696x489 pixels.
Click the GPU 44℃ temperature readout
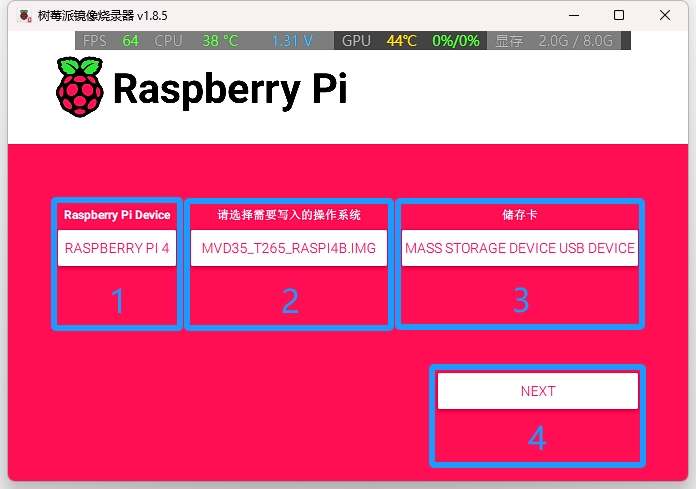(x=379, y=41)
